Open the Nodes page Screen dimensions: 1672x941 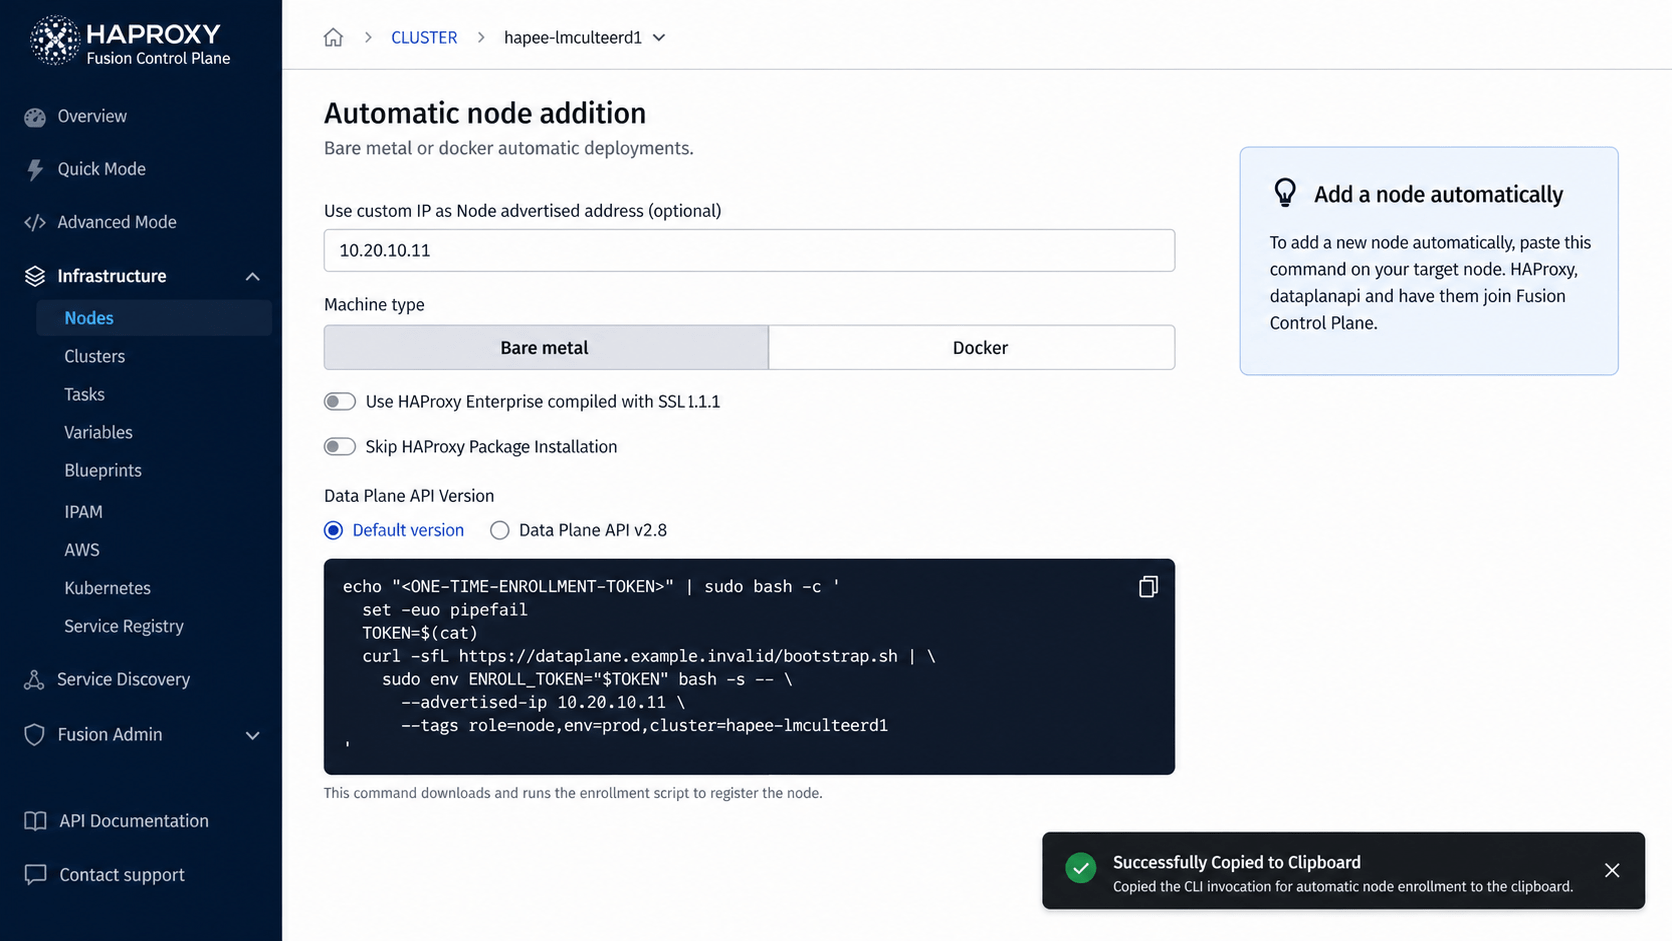coord(154,318)
